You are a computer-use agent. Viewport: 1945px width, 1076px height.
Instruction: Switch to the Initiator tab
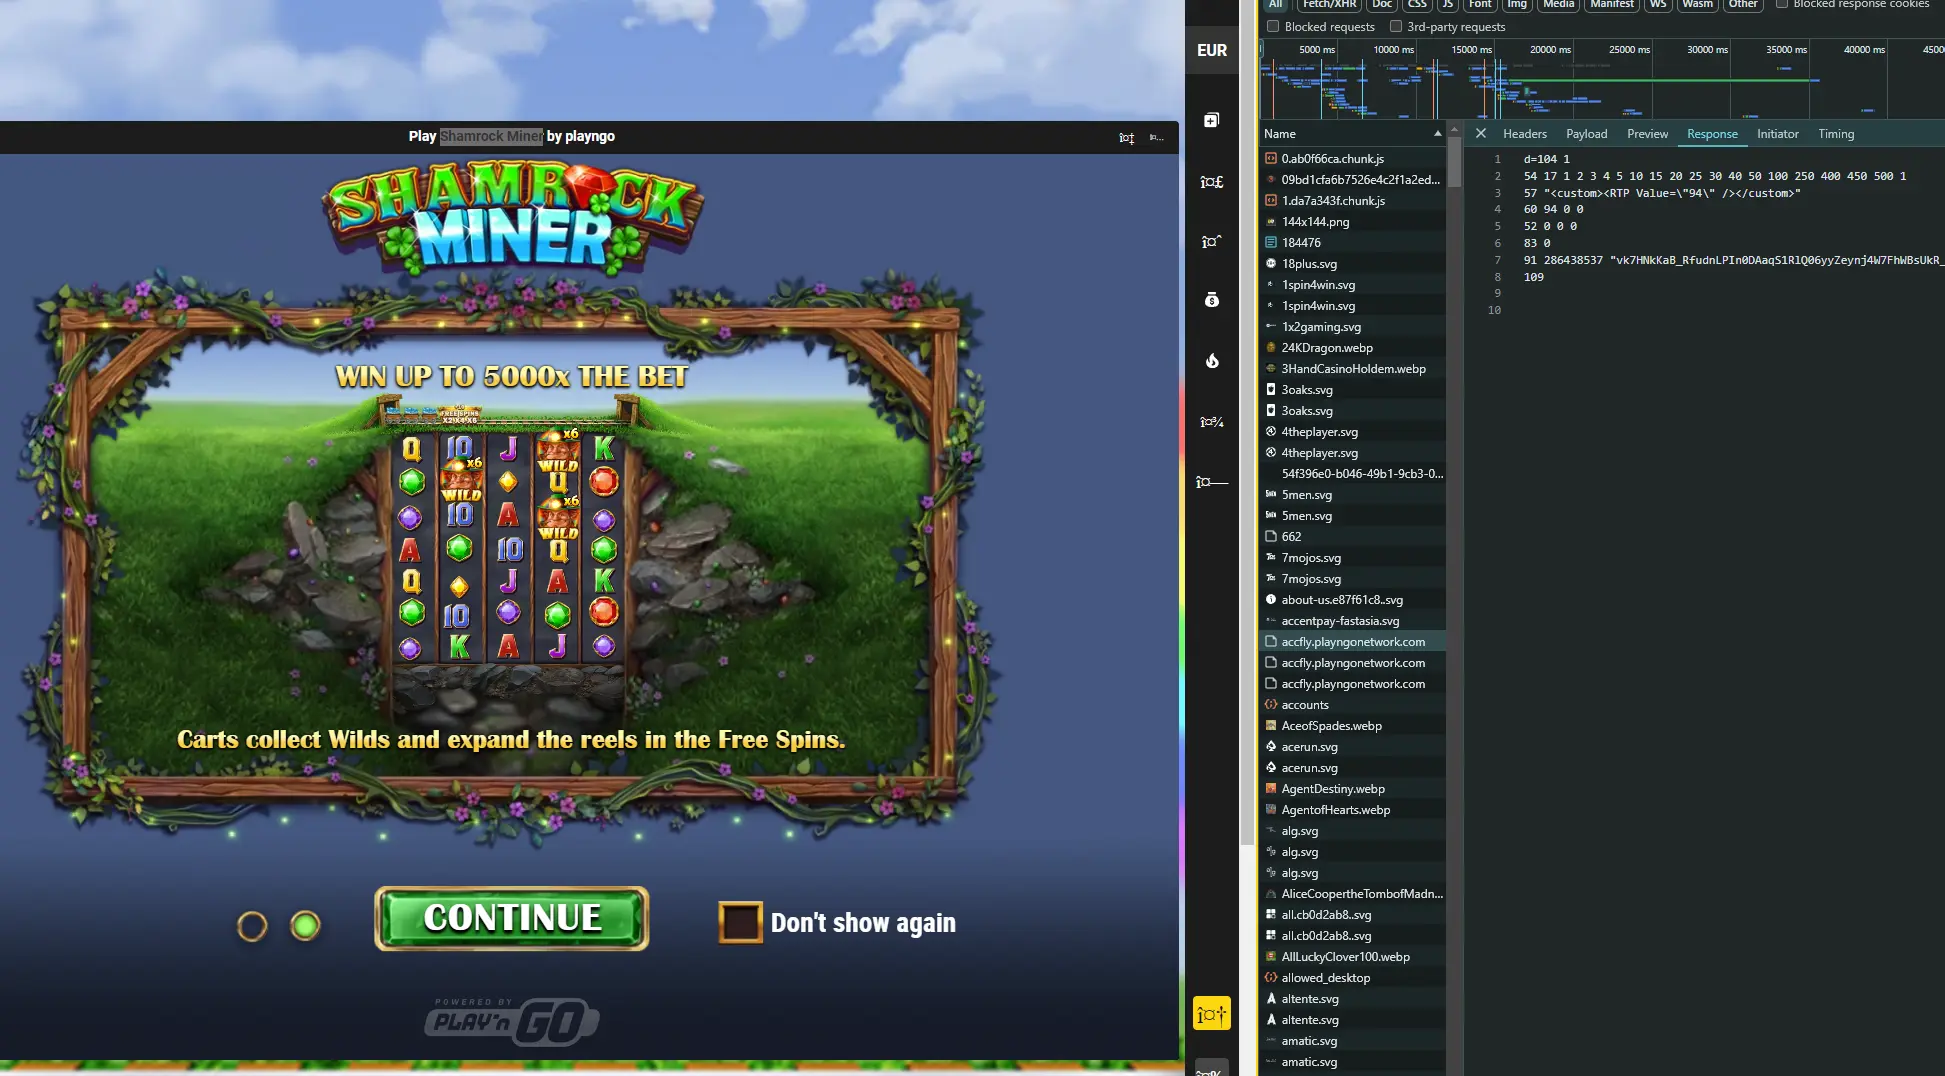point(1777,134)
